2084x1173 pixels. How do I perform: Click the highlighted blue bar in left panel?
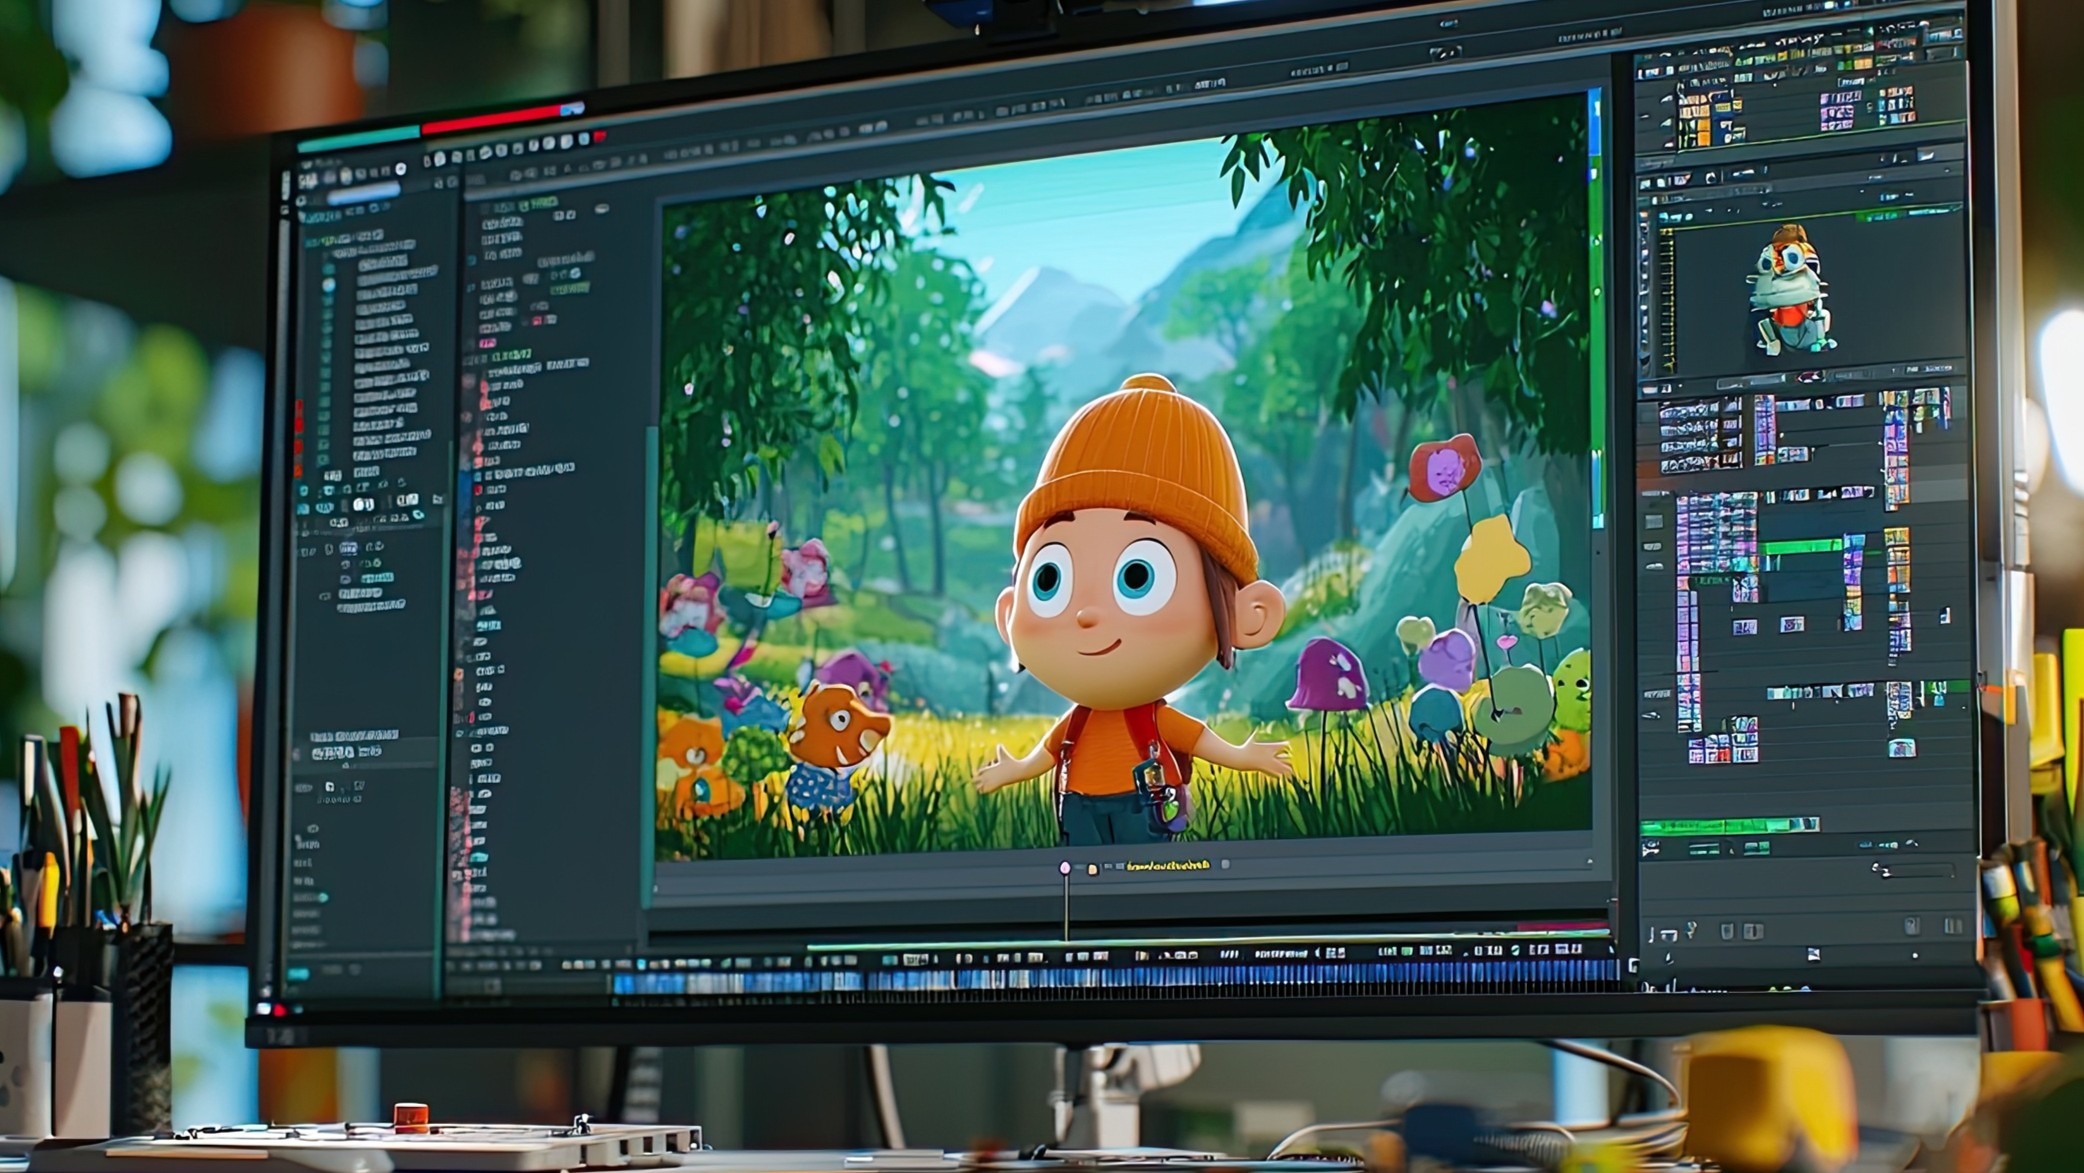tap(363, 192)
